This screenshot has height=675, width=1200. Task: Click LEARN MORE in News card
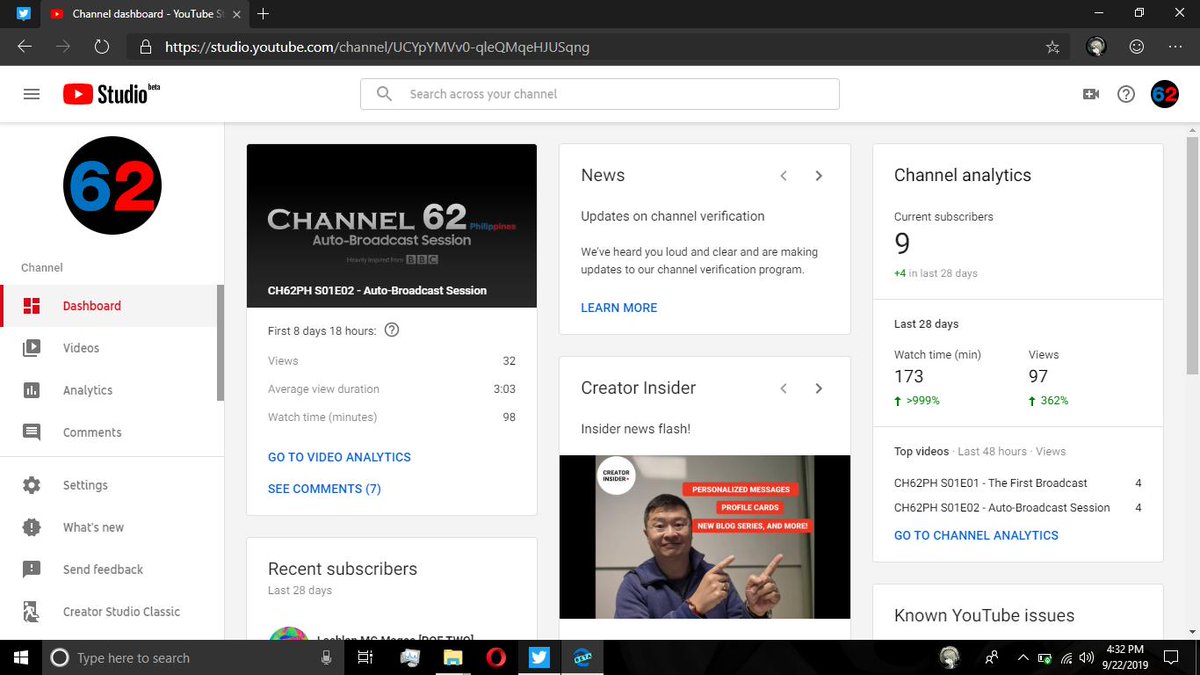tap(619, 308)
